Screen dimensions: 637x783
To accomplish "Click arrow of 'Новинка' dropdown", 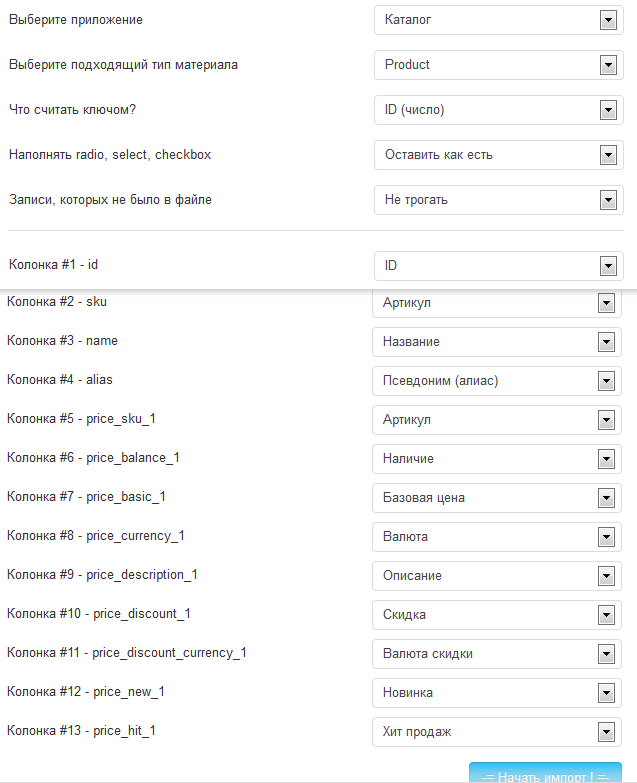I will (606, 693).
